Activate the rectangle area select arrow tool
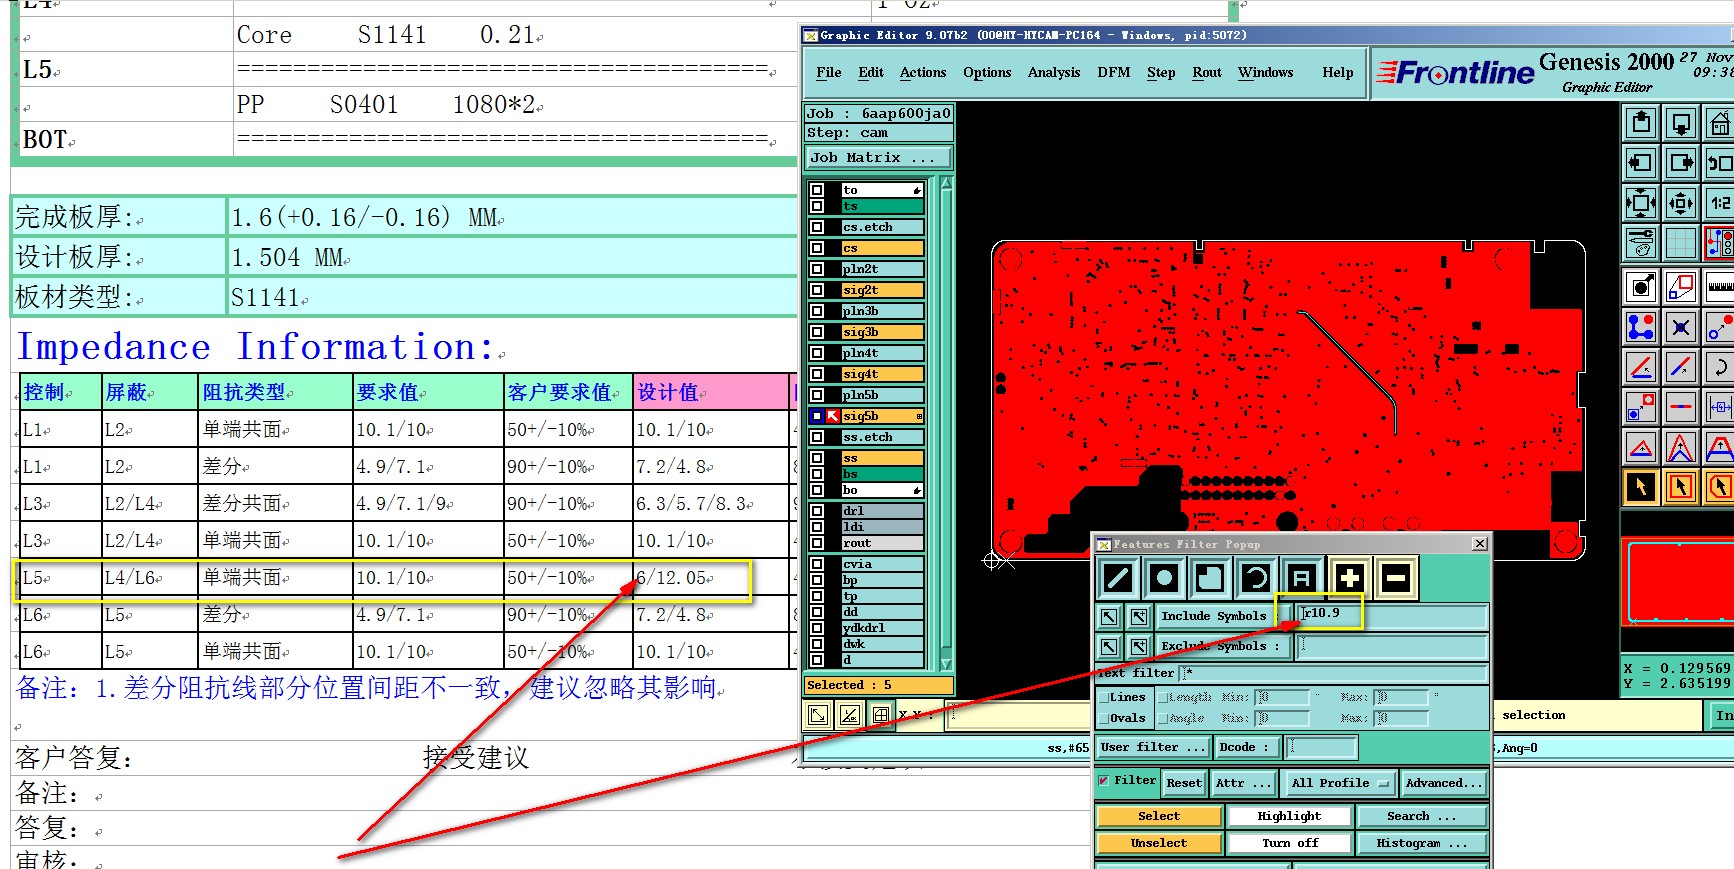The width and height of the screenshot is (1734, 869). point(1681,487)
